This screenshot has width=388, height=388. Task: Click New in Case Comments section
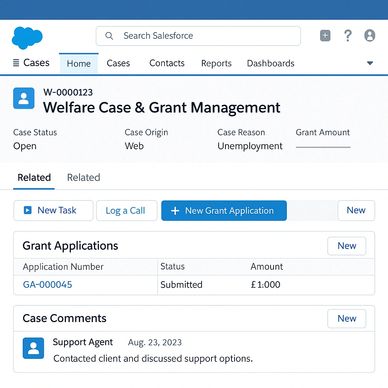tap(347, 319)
